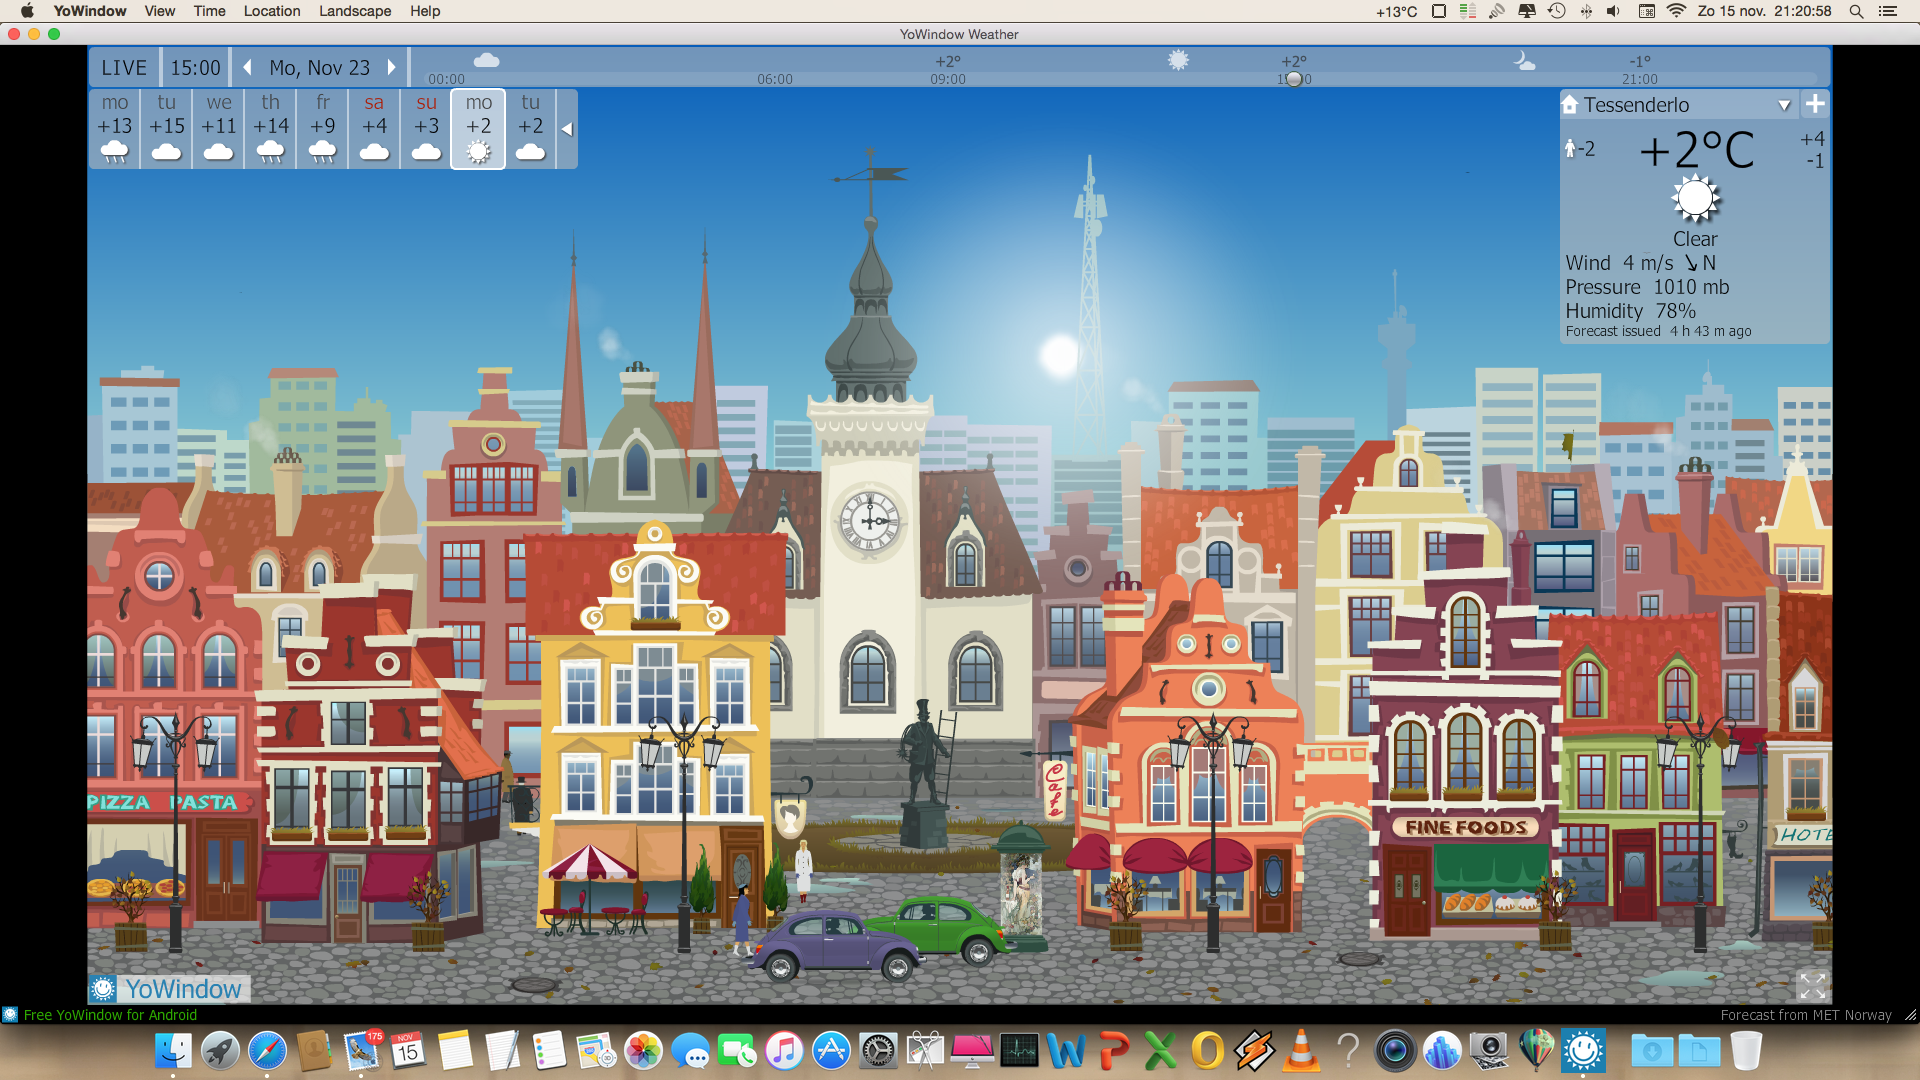Click the time slider handle on the timeline
1920x1080 pixels.
[x=1294, y=79]
